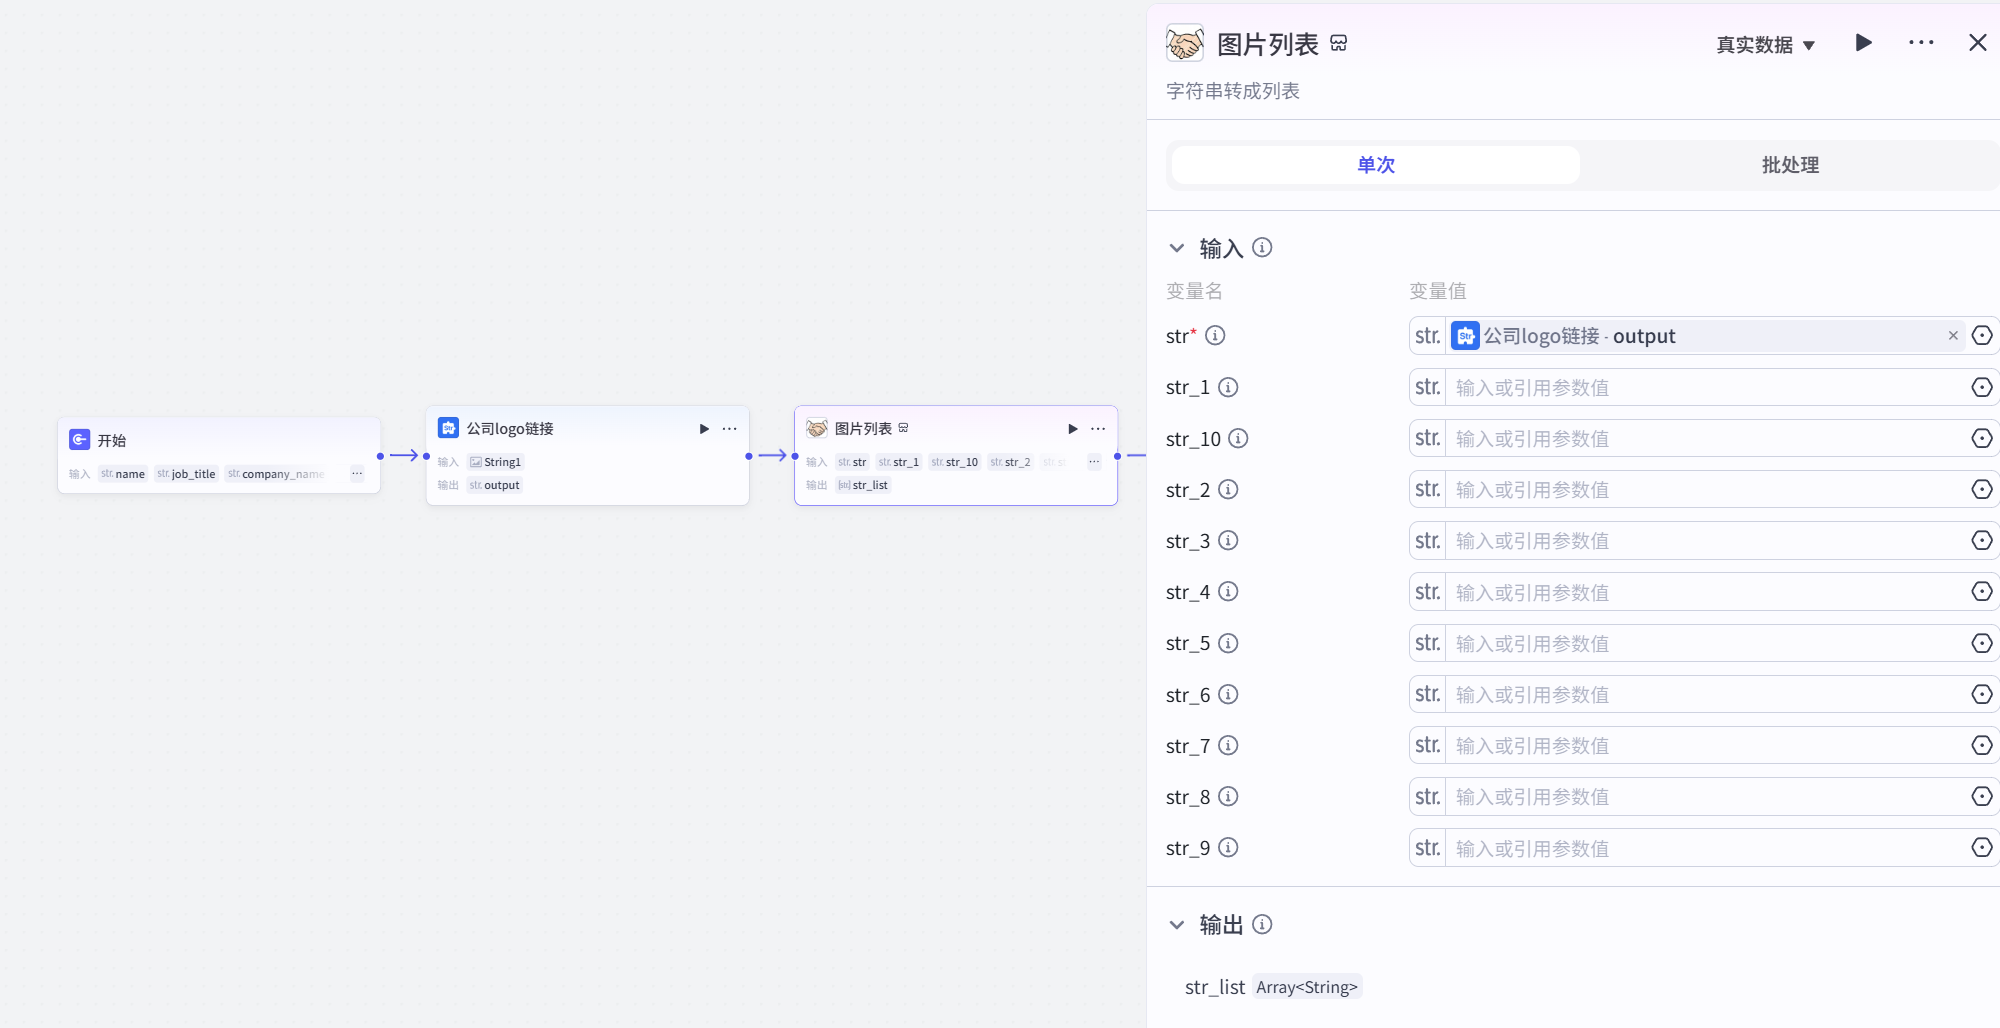
Task: Switch to the 批处理 tab
Action: tap(1790, 165)
